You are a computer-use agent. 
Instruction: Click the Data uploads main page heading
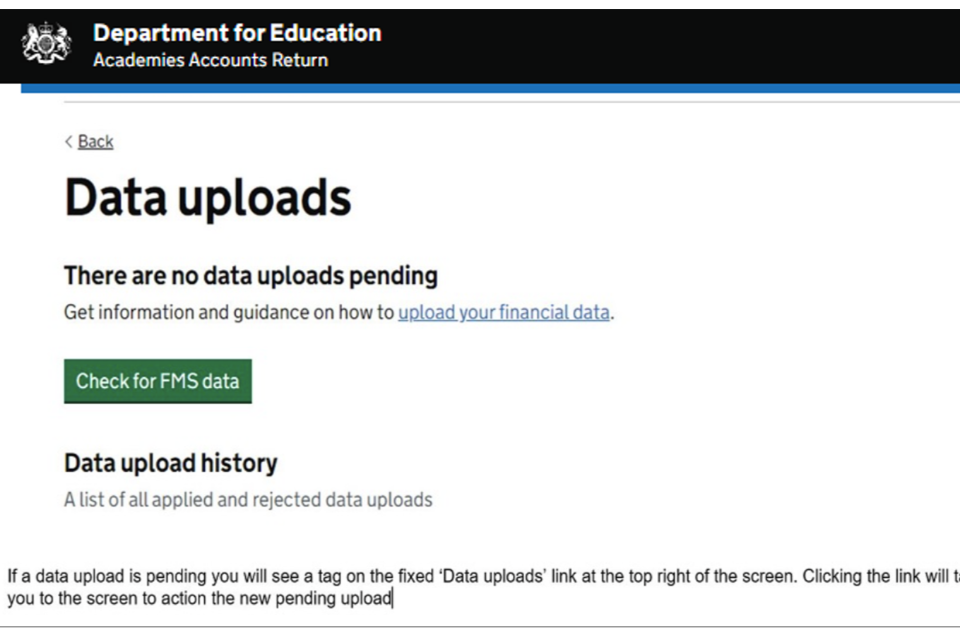[208, 198]
